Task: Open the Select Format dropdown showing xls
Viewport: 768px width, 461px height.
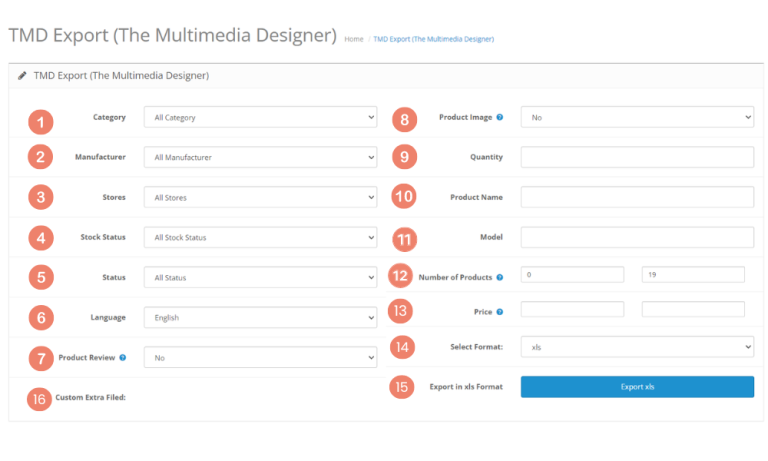Action: point(637,347)
